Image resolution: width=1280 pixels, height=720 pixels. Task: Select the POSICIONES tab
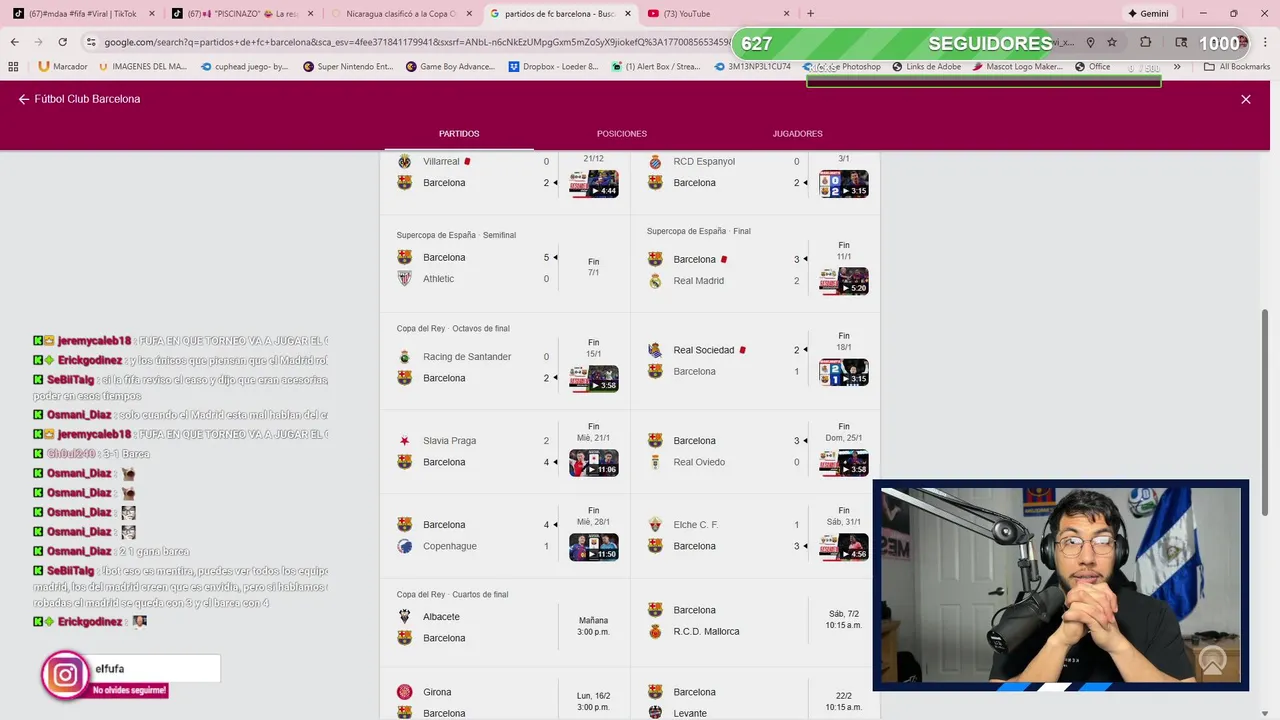click(x=622, y=133)
